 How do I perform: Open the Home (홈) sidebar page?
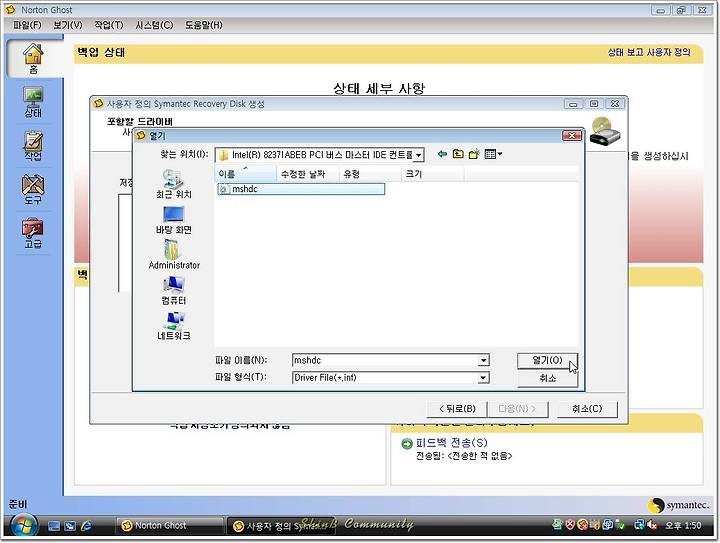pos(33,58)
